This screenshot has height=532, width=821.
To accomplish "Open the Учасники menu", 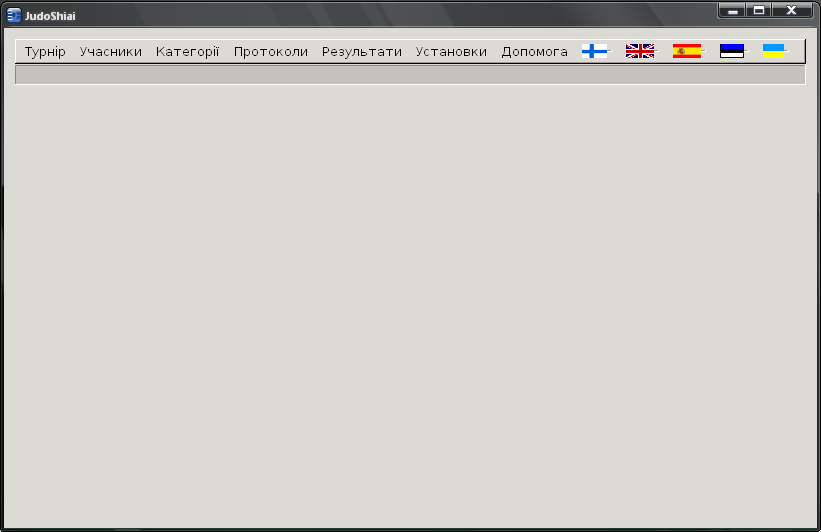I will (111, 52).
